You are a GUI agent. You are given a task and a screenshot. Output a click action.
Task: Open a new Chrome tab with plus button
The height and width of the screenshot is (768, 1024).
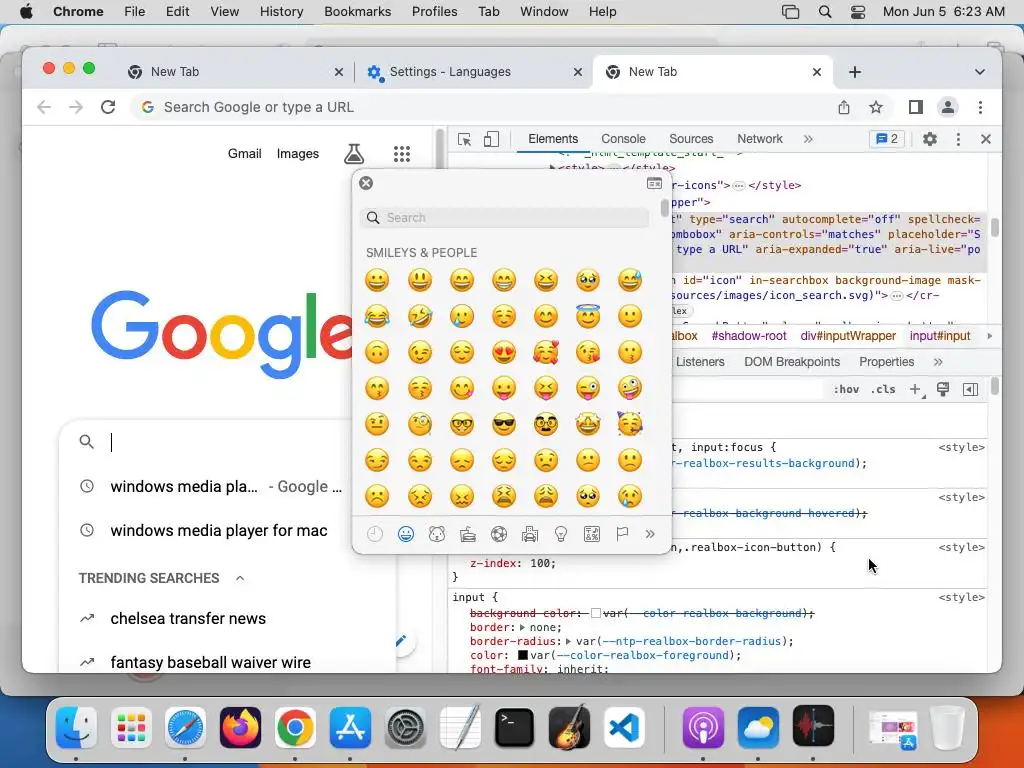tap(855, 72)
